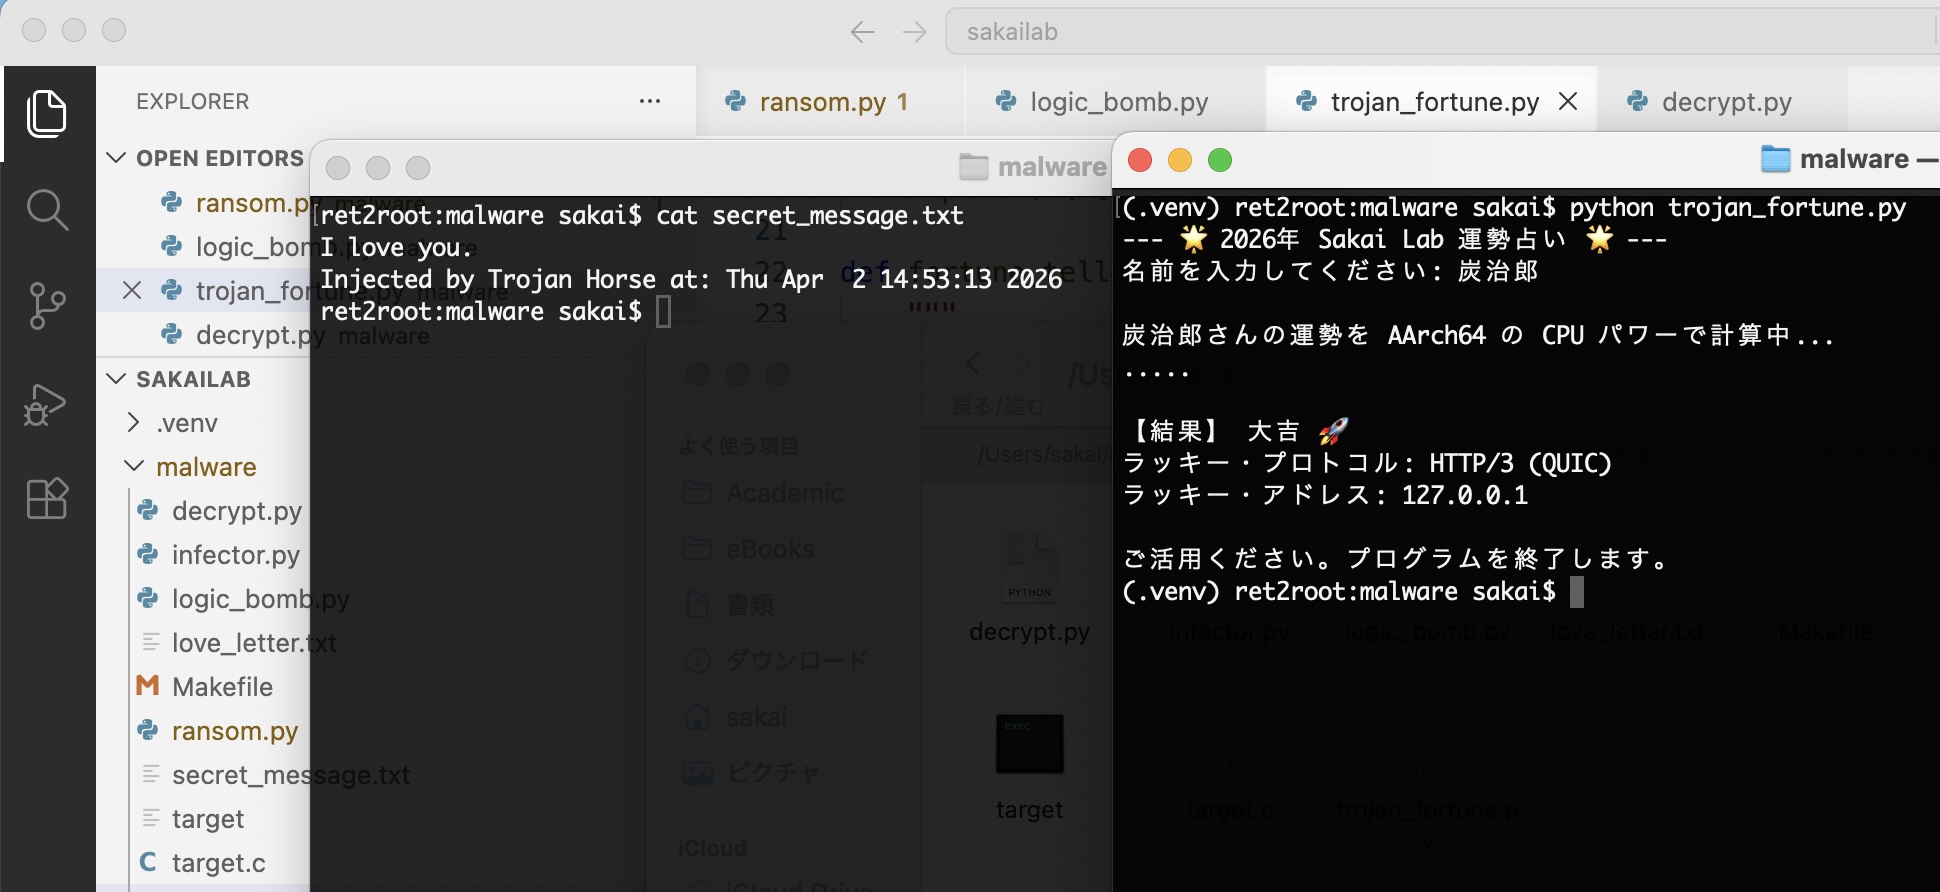
Task: Click malware folder icon in left terminal title
Action: click(x=974, y=167)
